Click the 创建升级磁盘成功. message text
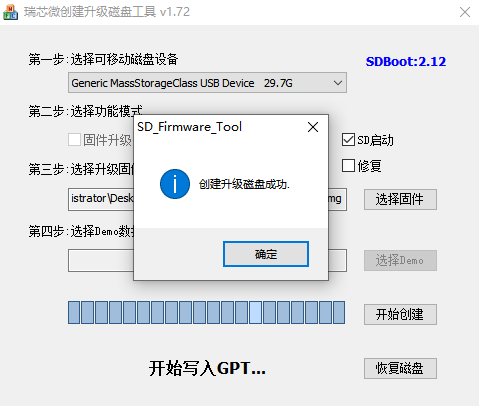The width and height of the screenshot is (479, 406). point(244,184)
